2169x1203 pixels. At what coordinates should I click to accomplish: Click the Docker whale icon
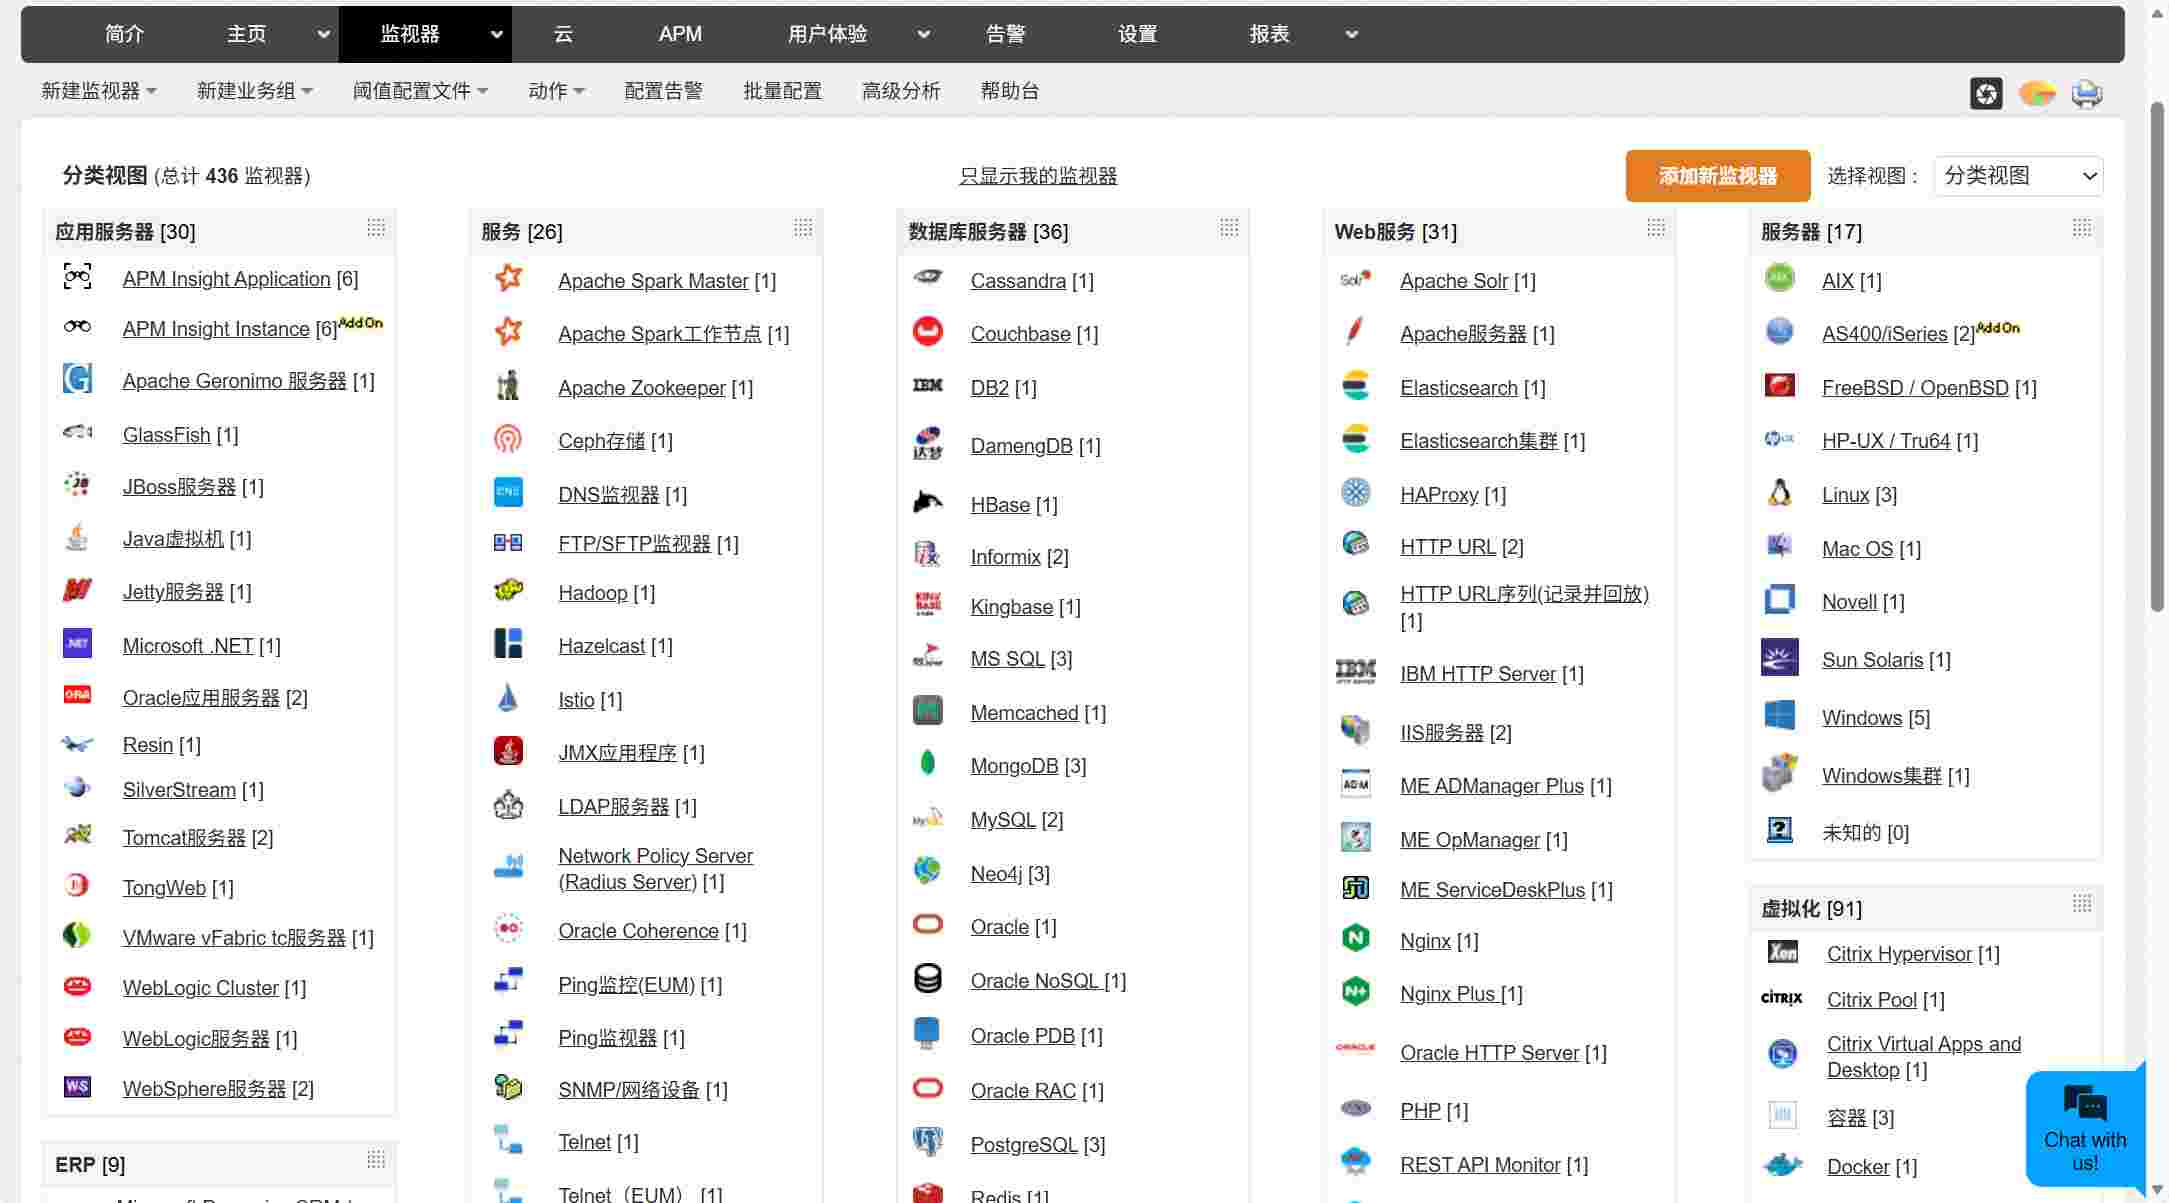1782,1165
